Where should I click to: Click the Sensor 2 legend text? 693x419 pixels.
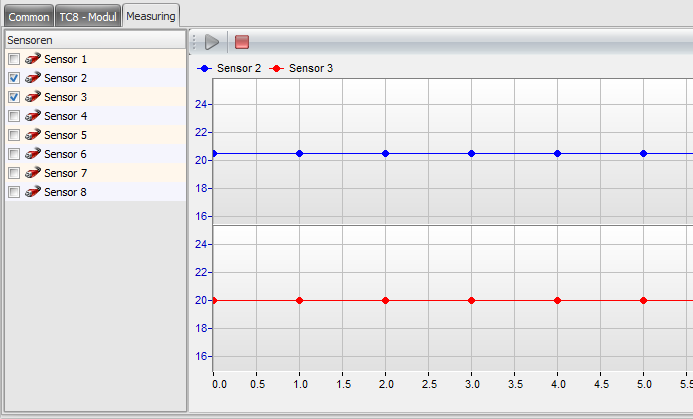[x=239, y=68]
